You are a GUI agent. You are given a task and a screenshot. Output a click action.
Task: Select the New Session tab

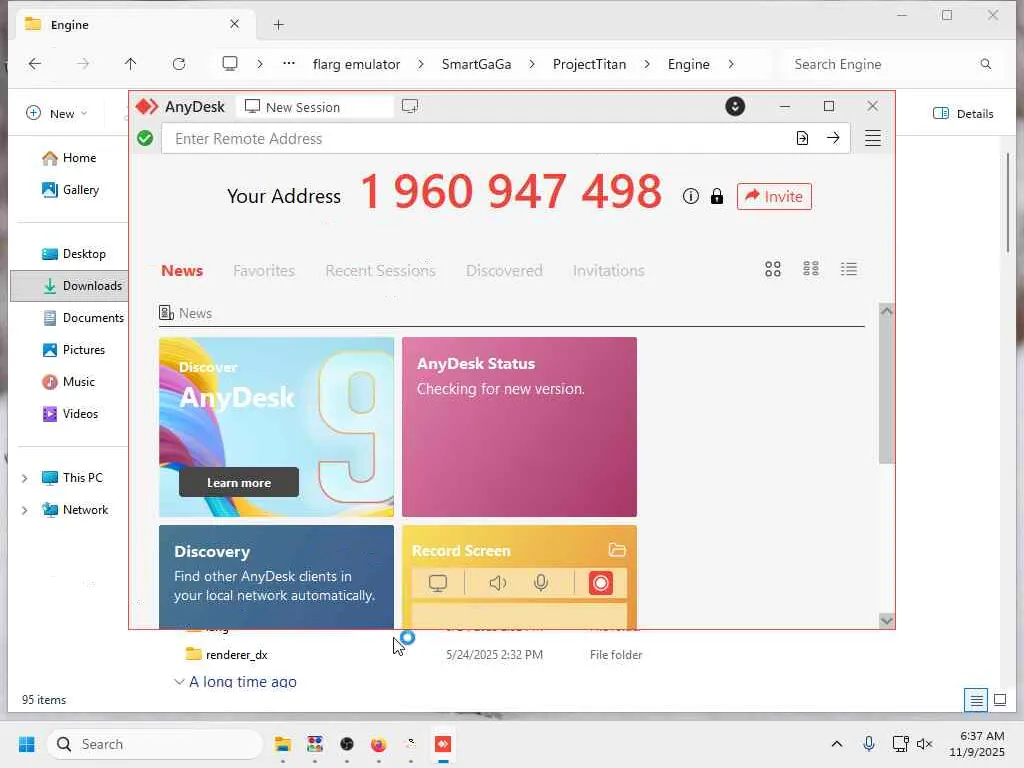pyautogui.click(x=315, y=107)
